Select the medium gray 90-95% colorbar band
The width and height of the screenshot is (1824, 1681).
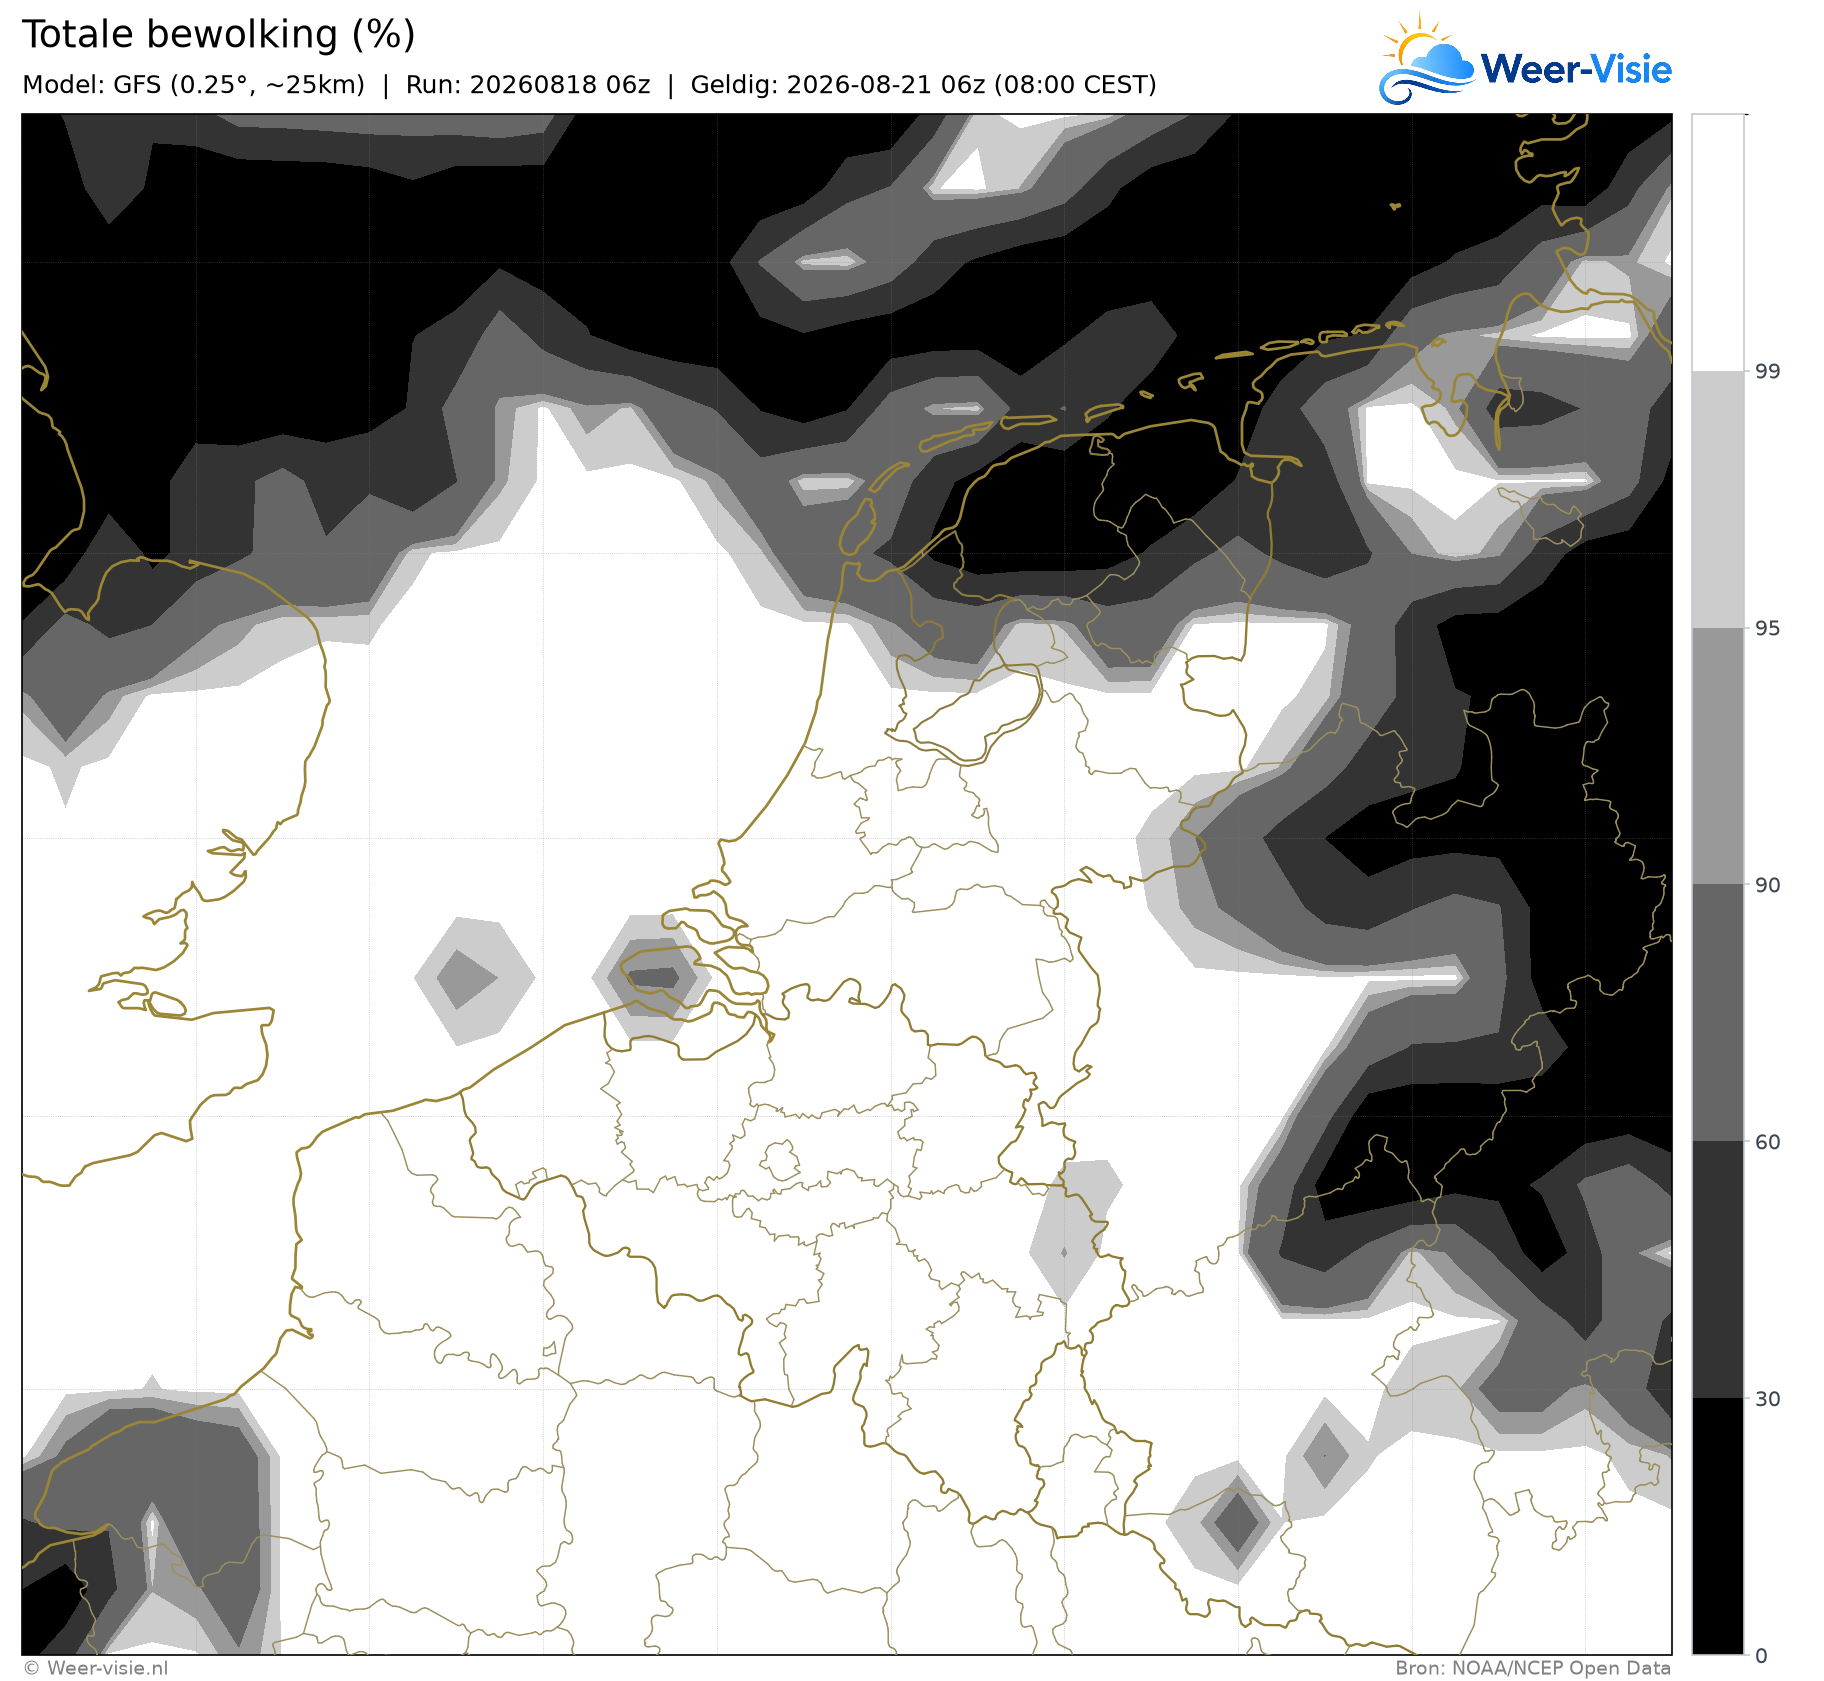point(1718,756)
